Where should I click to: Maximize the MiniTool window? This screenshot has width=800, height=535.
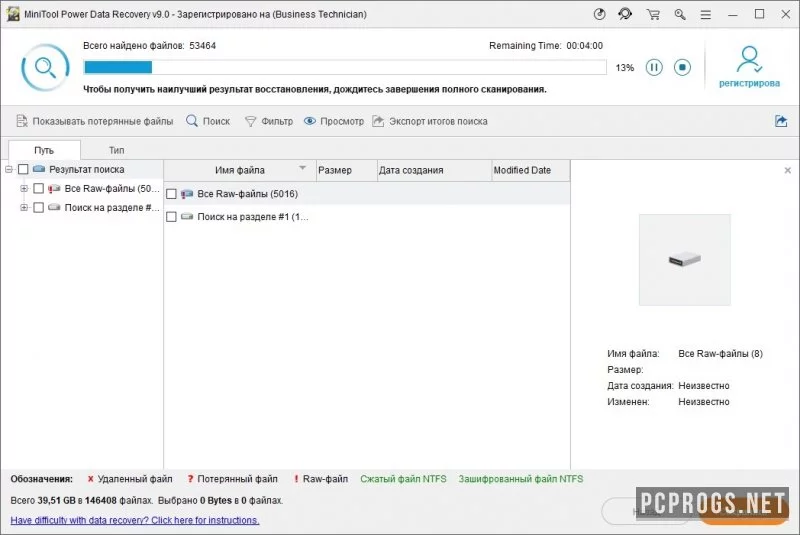pos(759,14)
